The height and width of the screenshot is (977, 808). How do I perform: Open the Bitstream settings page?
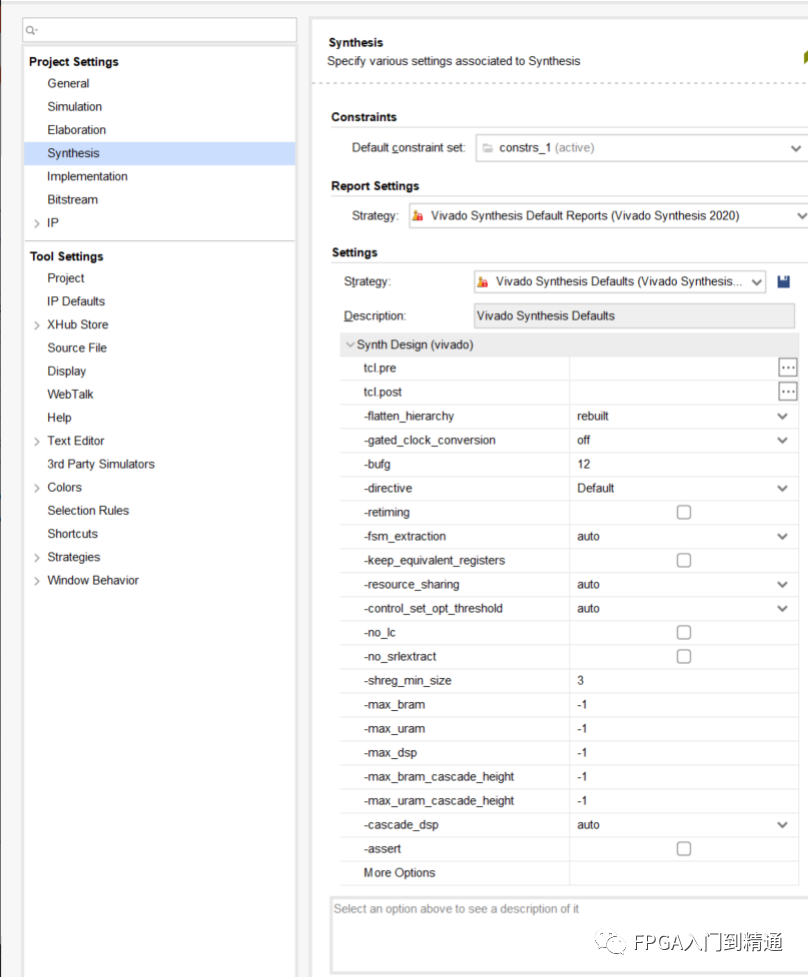72,199
